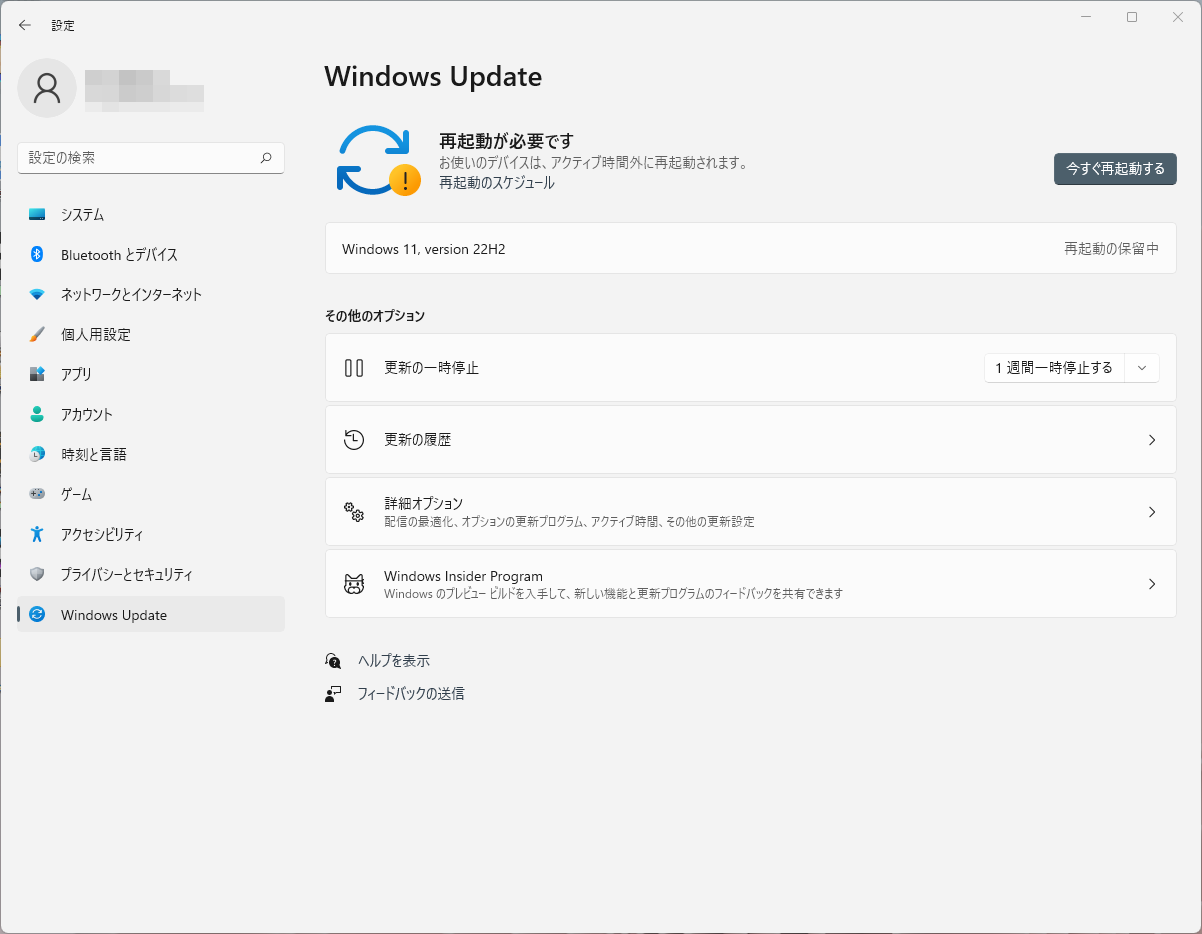Click the search magnifier icon
The width and height of the screenshot is (1202, 934).
pyautogui.click(x=266, y=158)
